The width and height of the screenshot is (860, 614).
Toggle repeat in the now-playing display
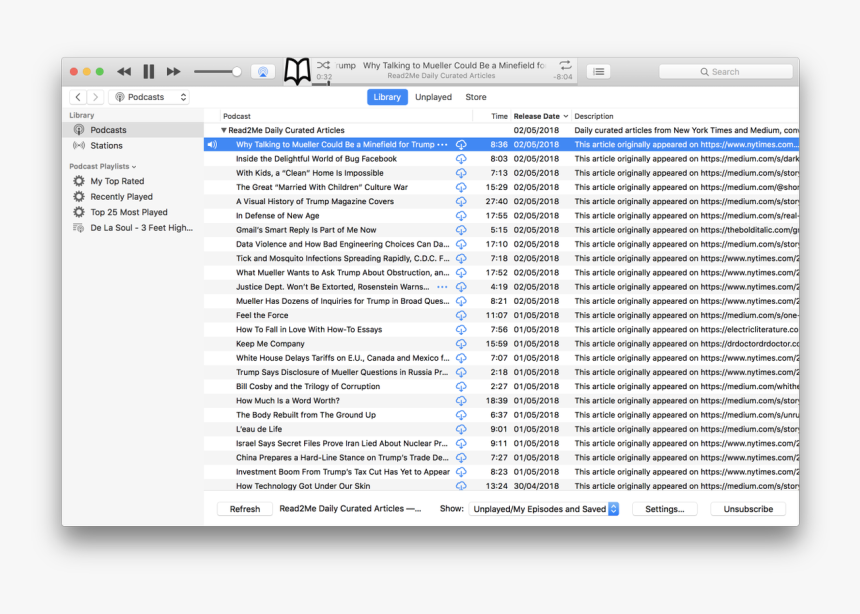coord(565,65)
